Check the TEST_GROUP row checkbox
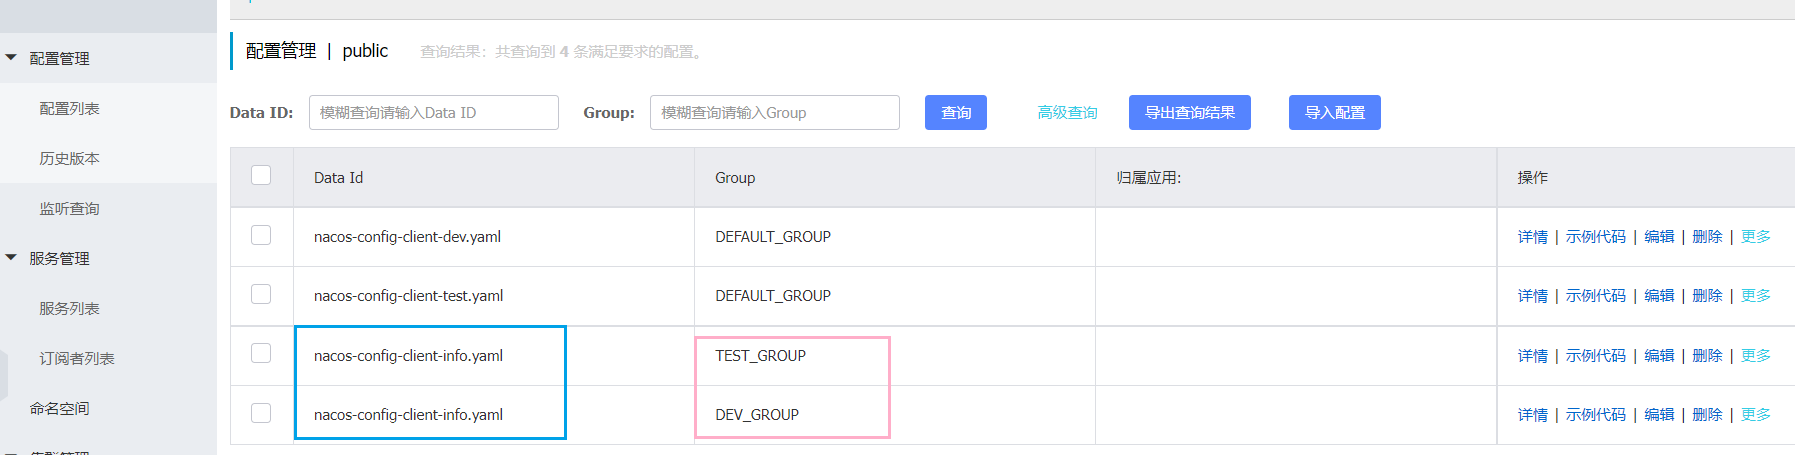This screenshot has height=455, width=1795. pos(261,353)
